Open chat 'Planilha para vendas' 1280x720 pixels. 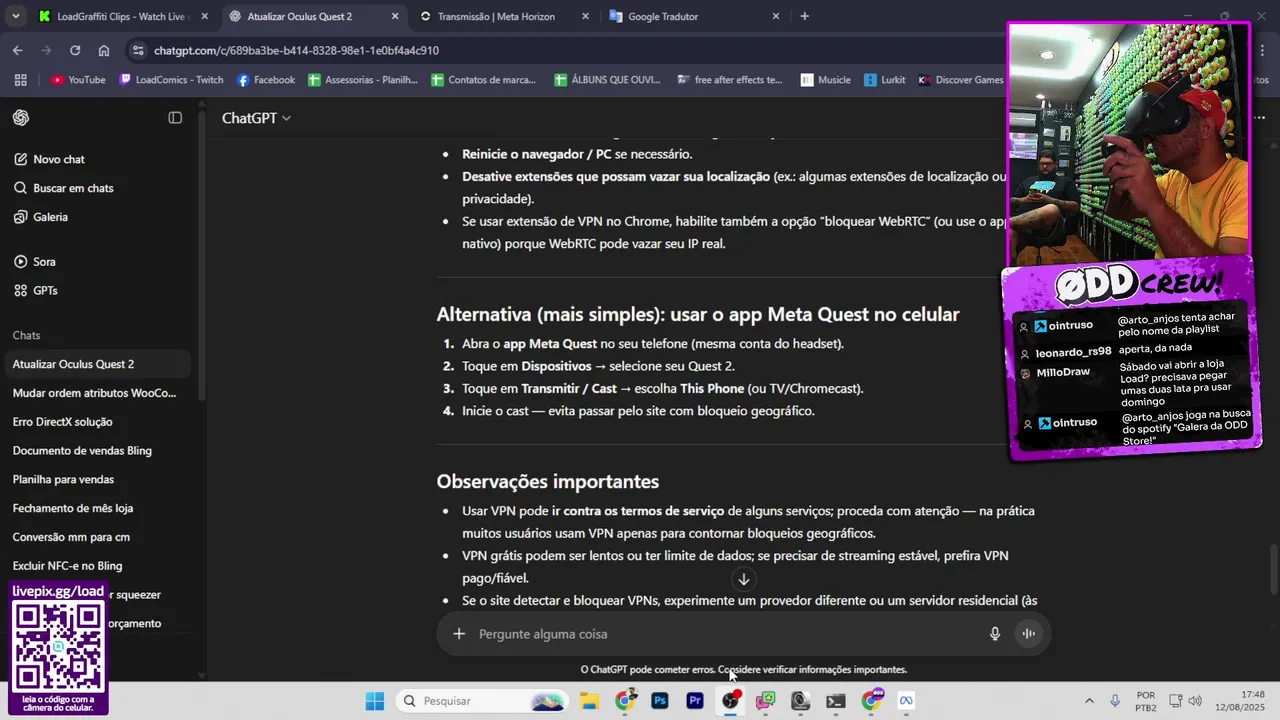tap(97, 480)
